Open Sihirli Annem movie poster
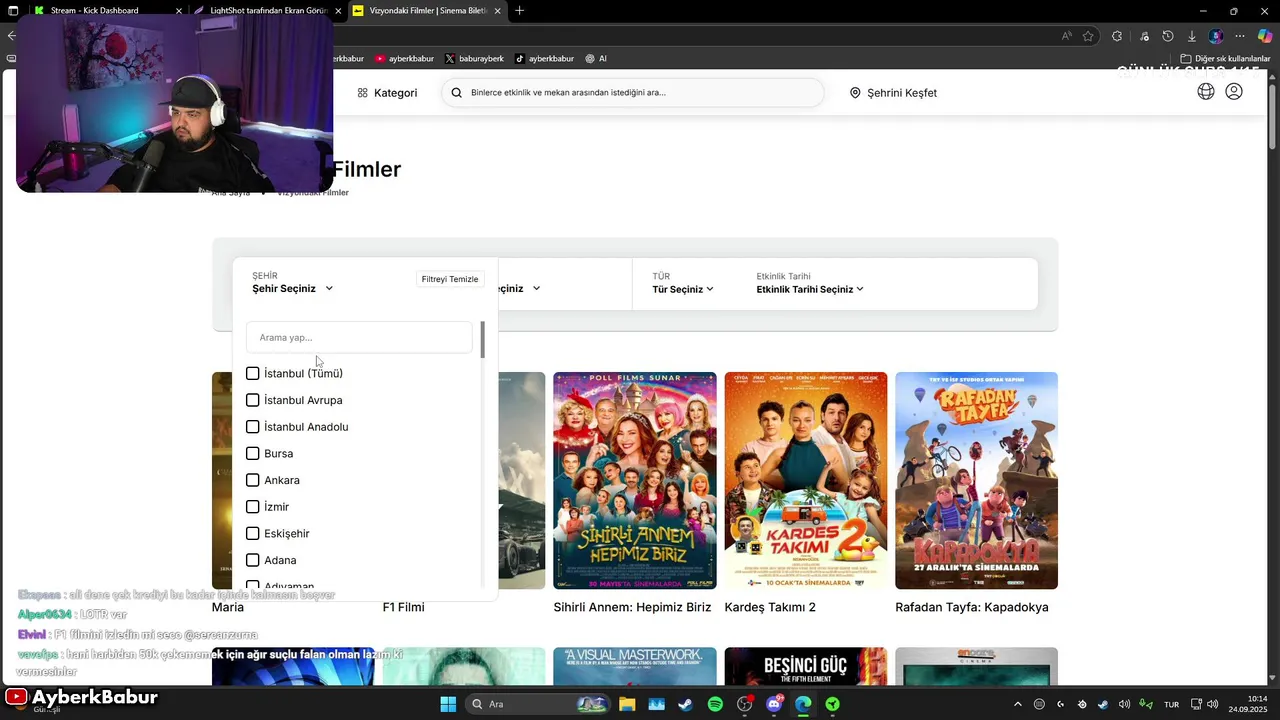Screen dimensions: 1280x720 [635, 480]
